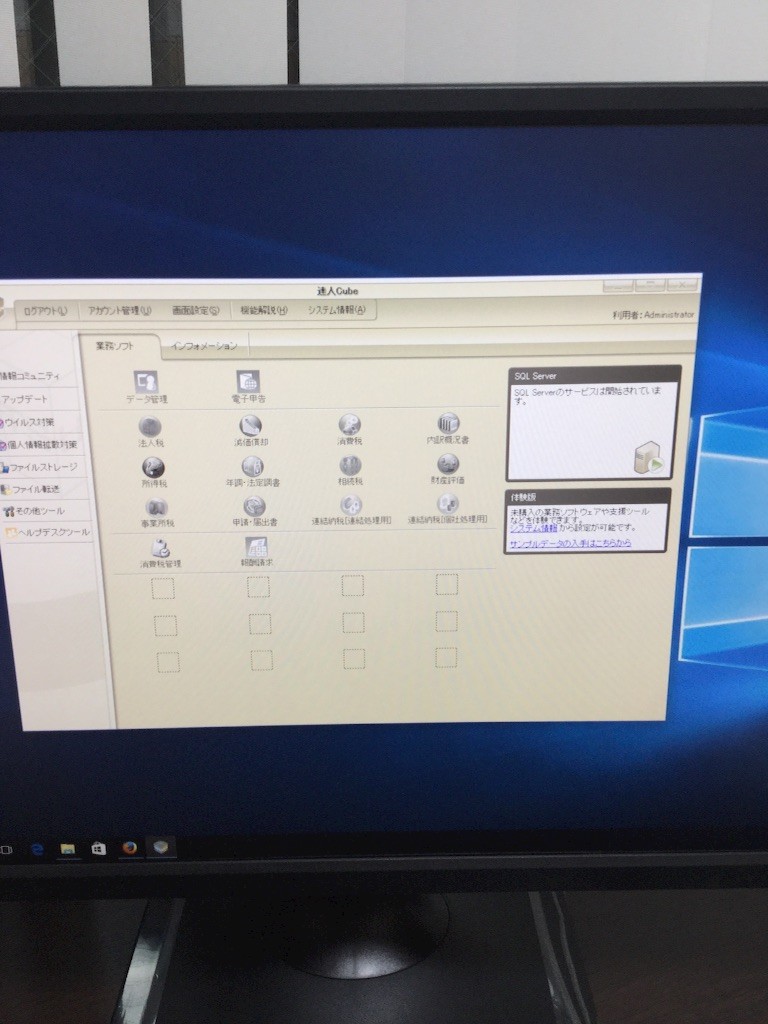Select アップデート in the sidebar
Screen dimensions: 768x1024
pyautogui.click(x=24, y=399)
